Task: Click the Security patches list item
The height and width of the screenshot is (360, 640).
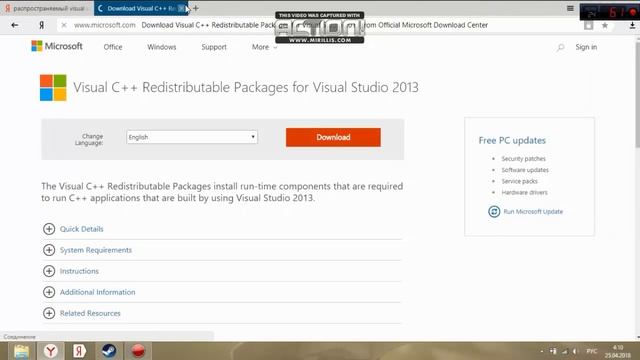Action: point(523,159)
